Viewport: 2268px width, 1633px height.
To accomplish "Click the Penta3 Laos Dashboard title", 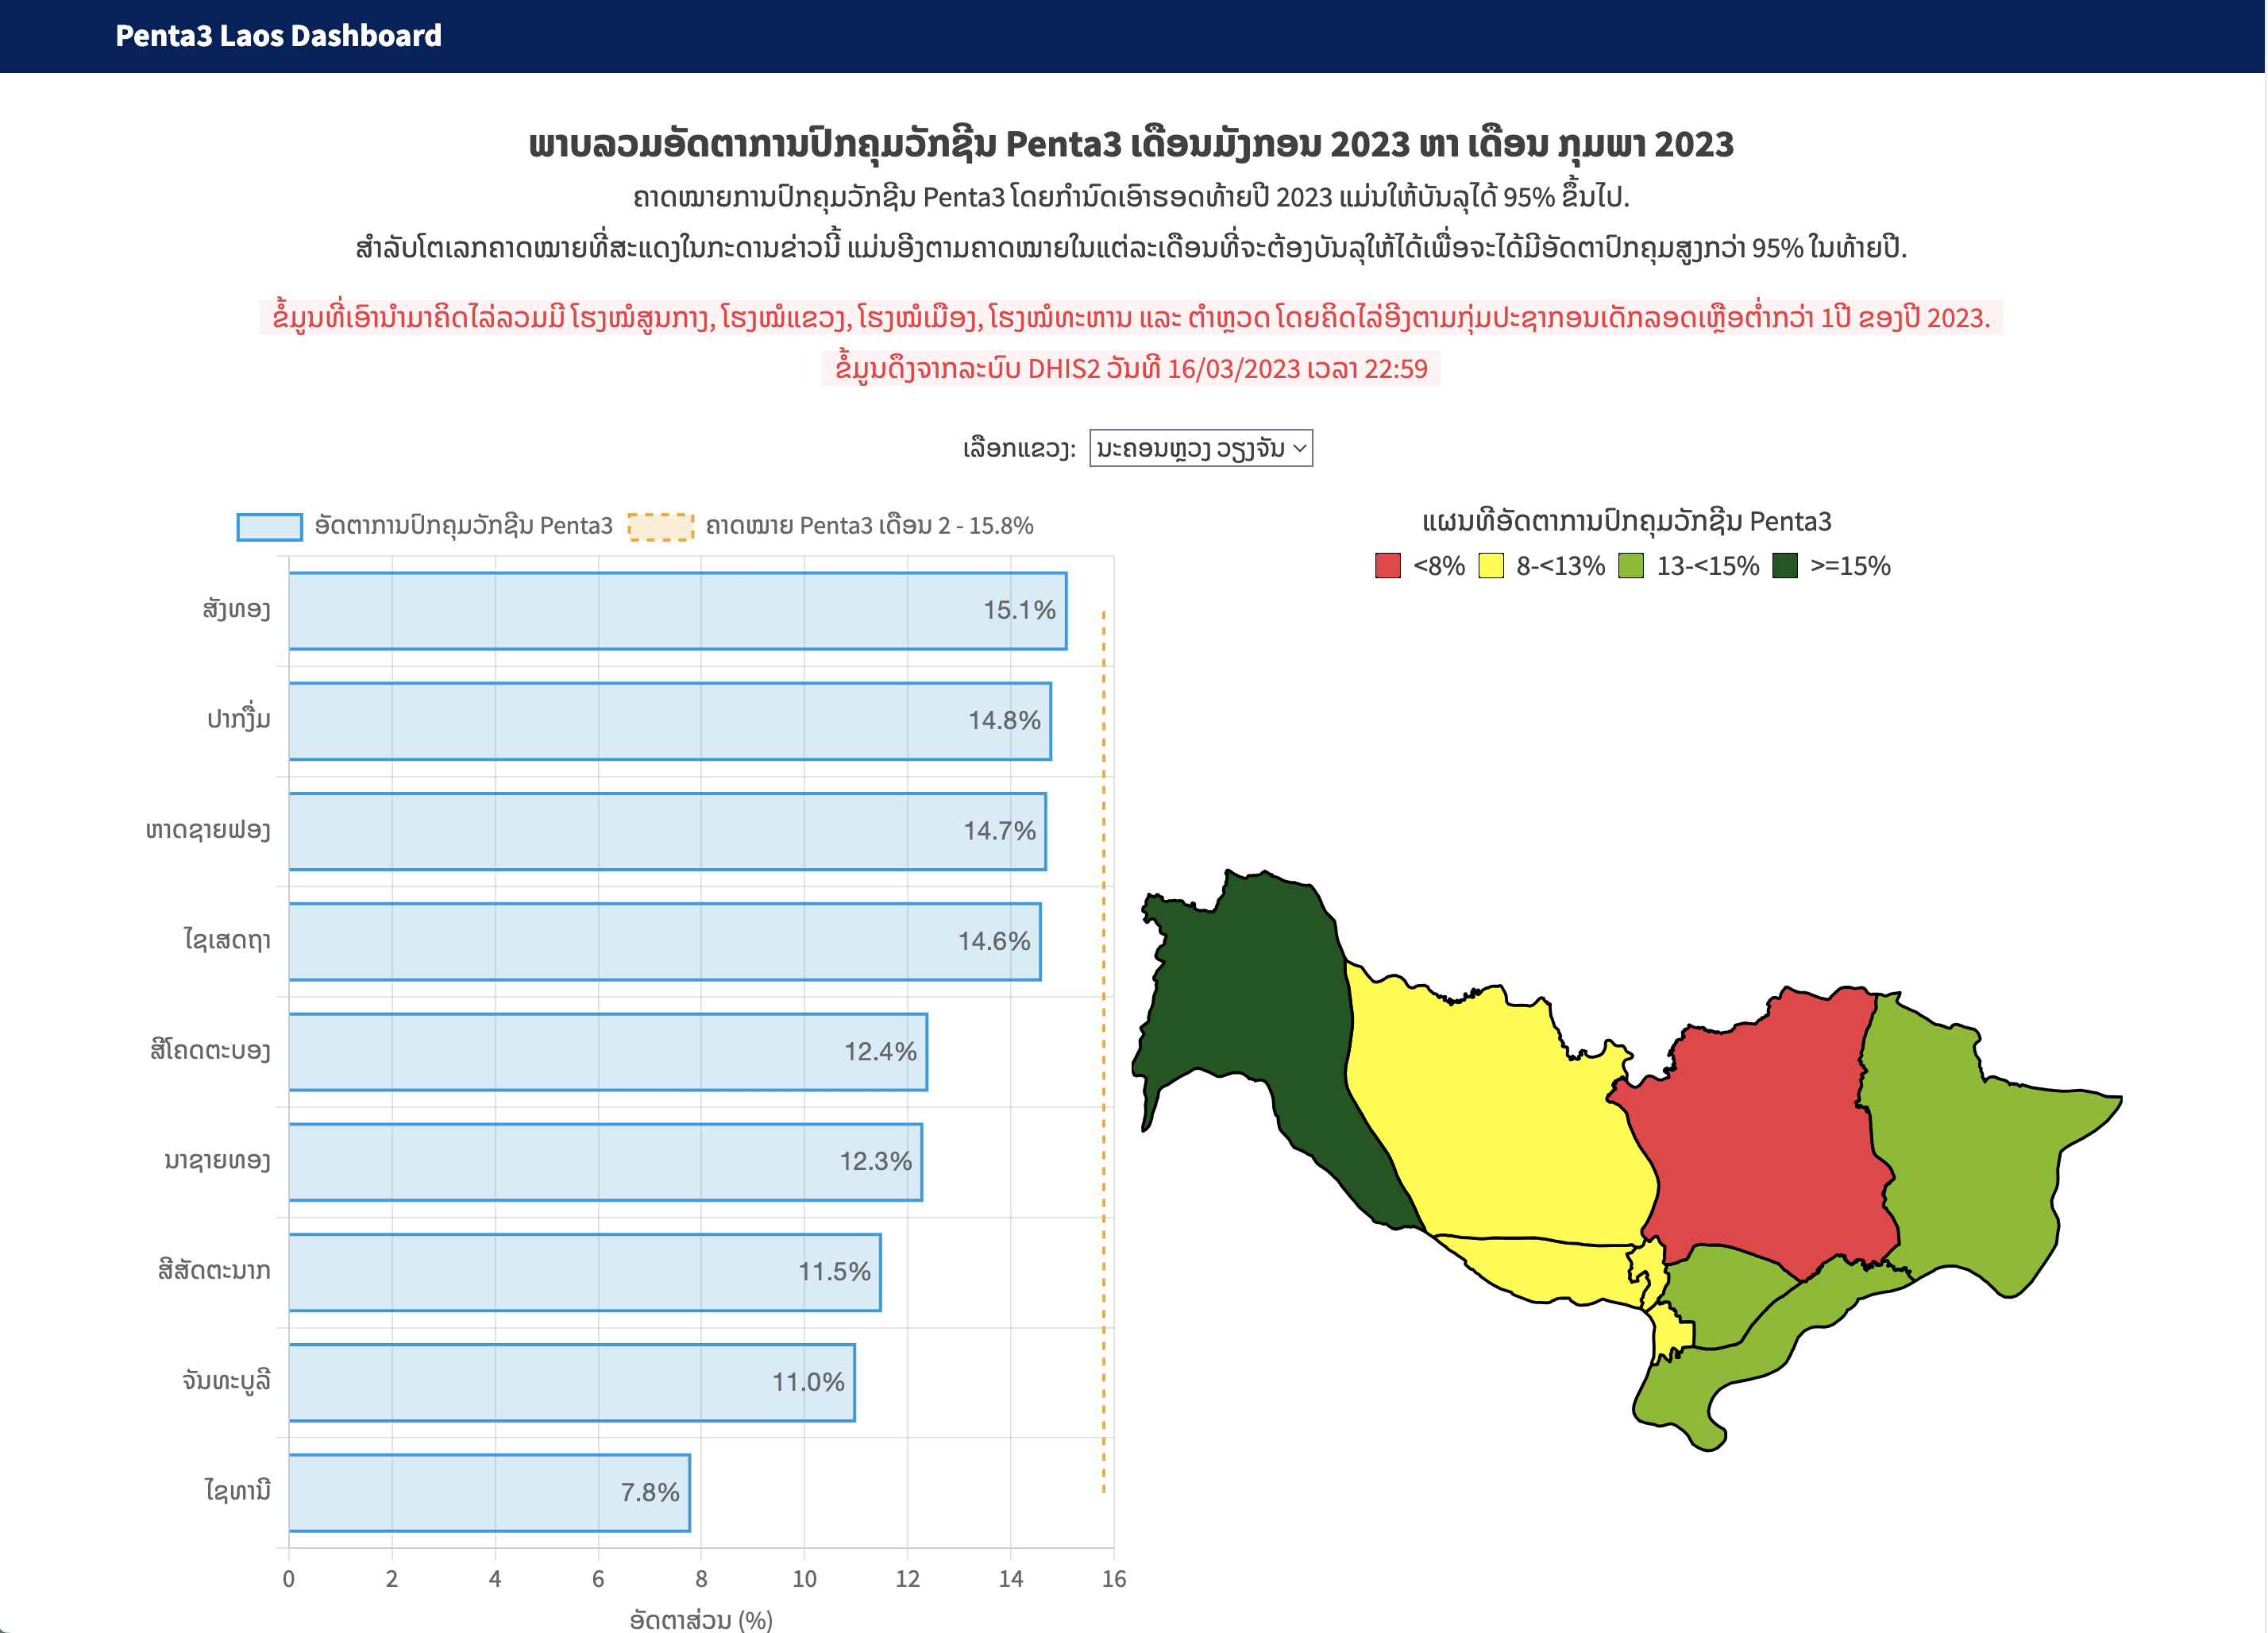I will (278, 36).
